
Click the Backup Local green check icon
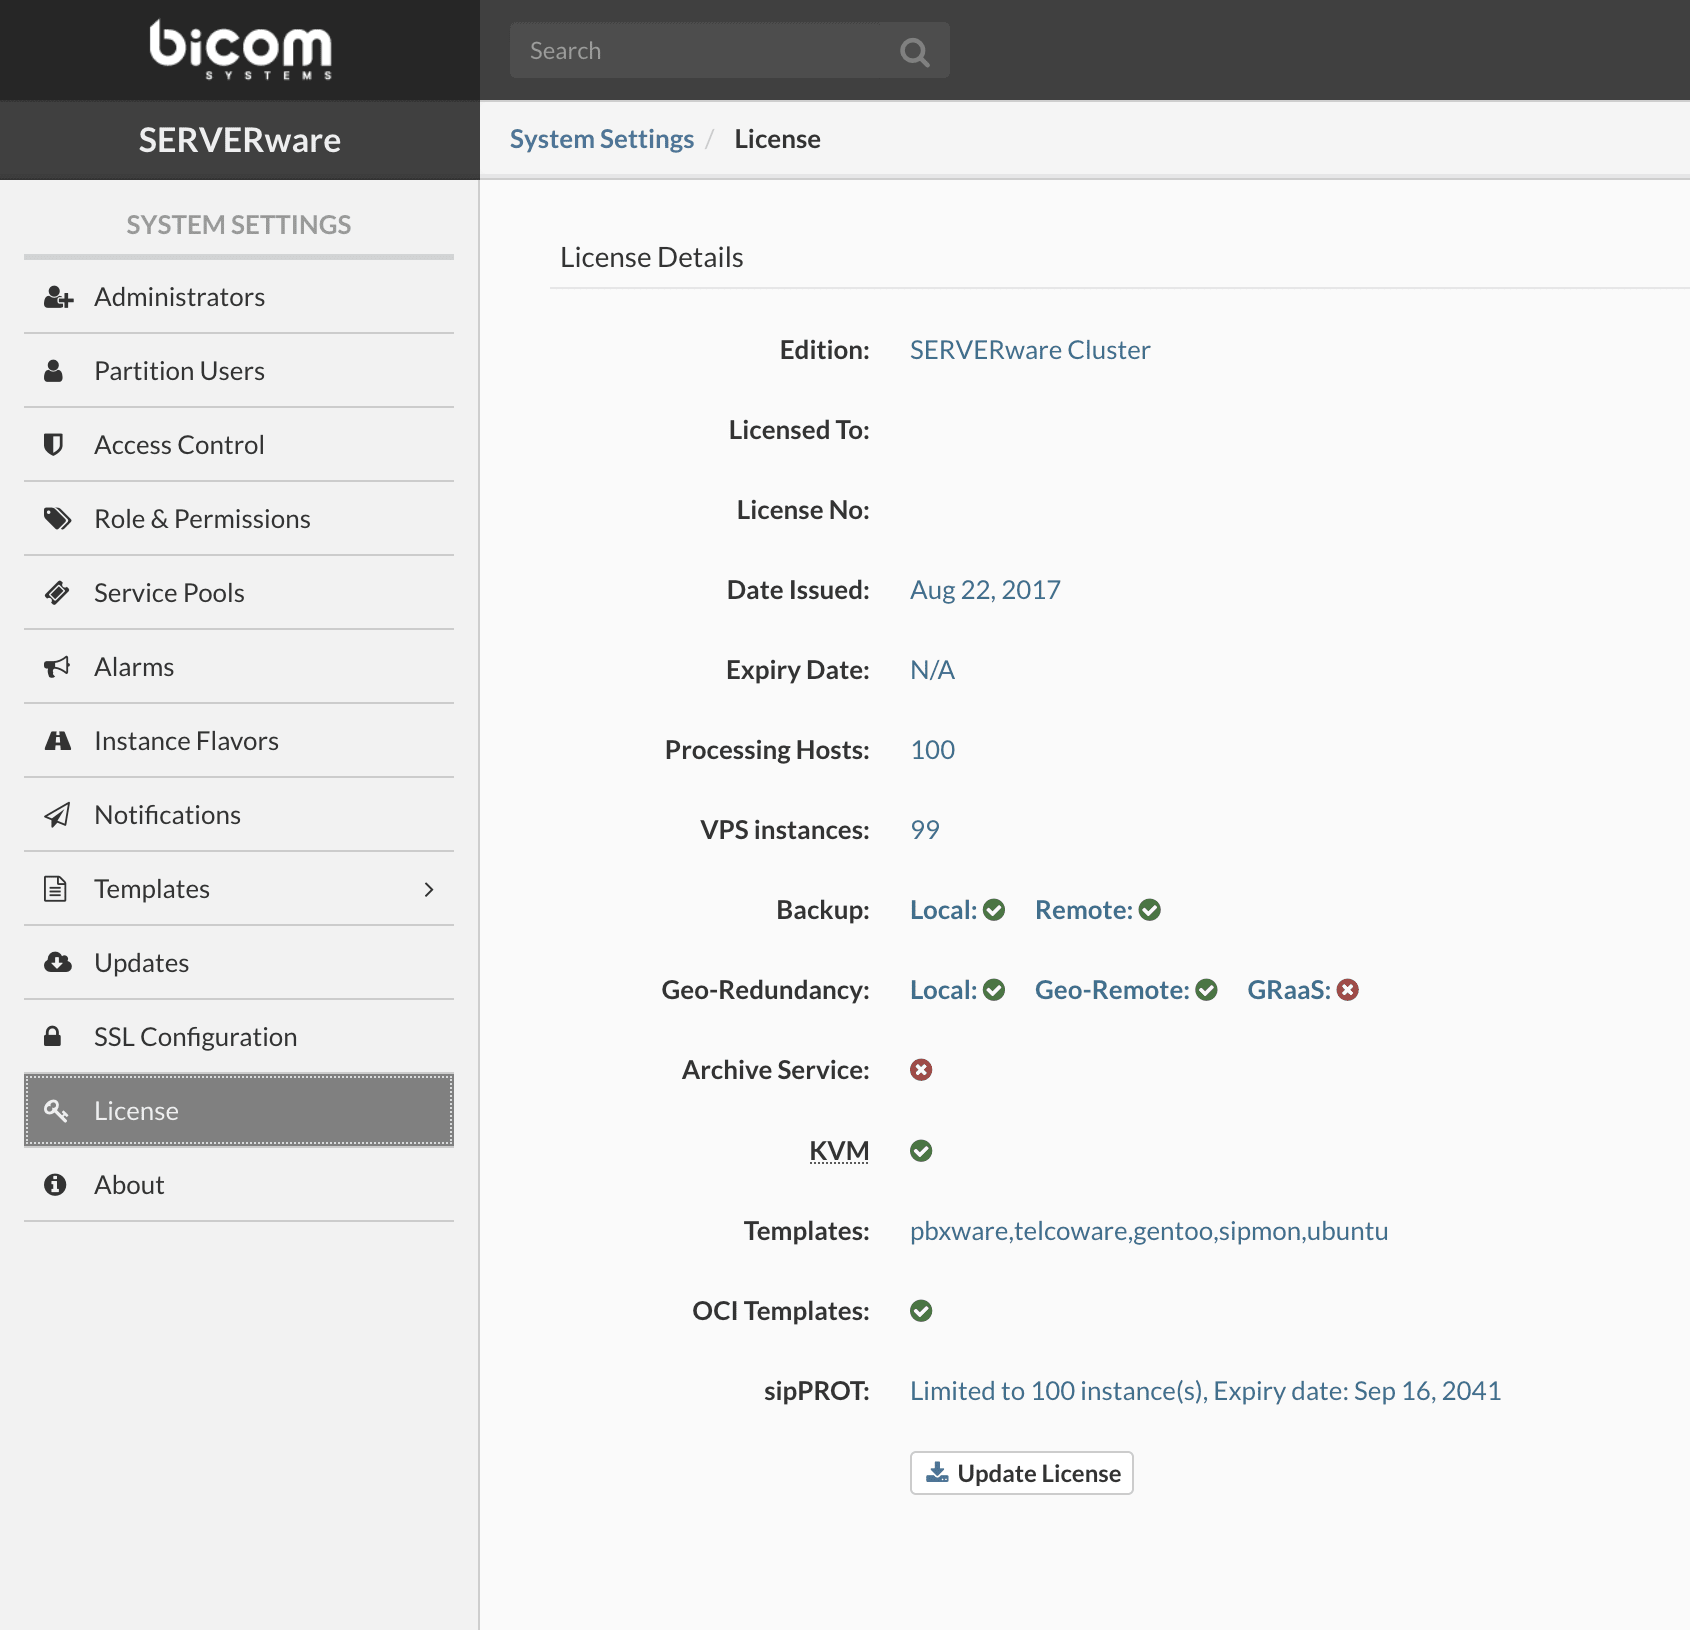coord(994,910)
